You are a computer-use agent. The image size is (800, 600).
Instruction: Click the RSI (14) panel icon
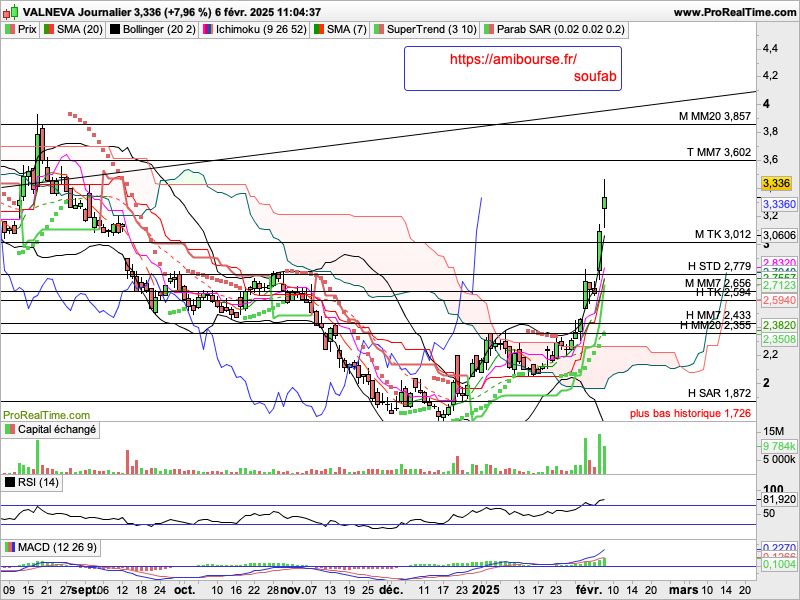tap(10, 482)
